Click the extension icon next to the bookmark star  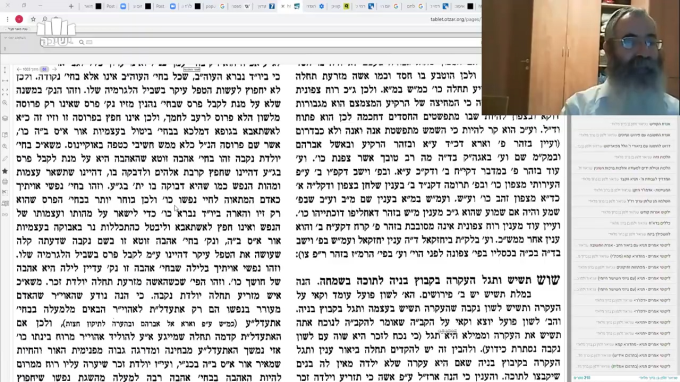[x=45, y=19]
